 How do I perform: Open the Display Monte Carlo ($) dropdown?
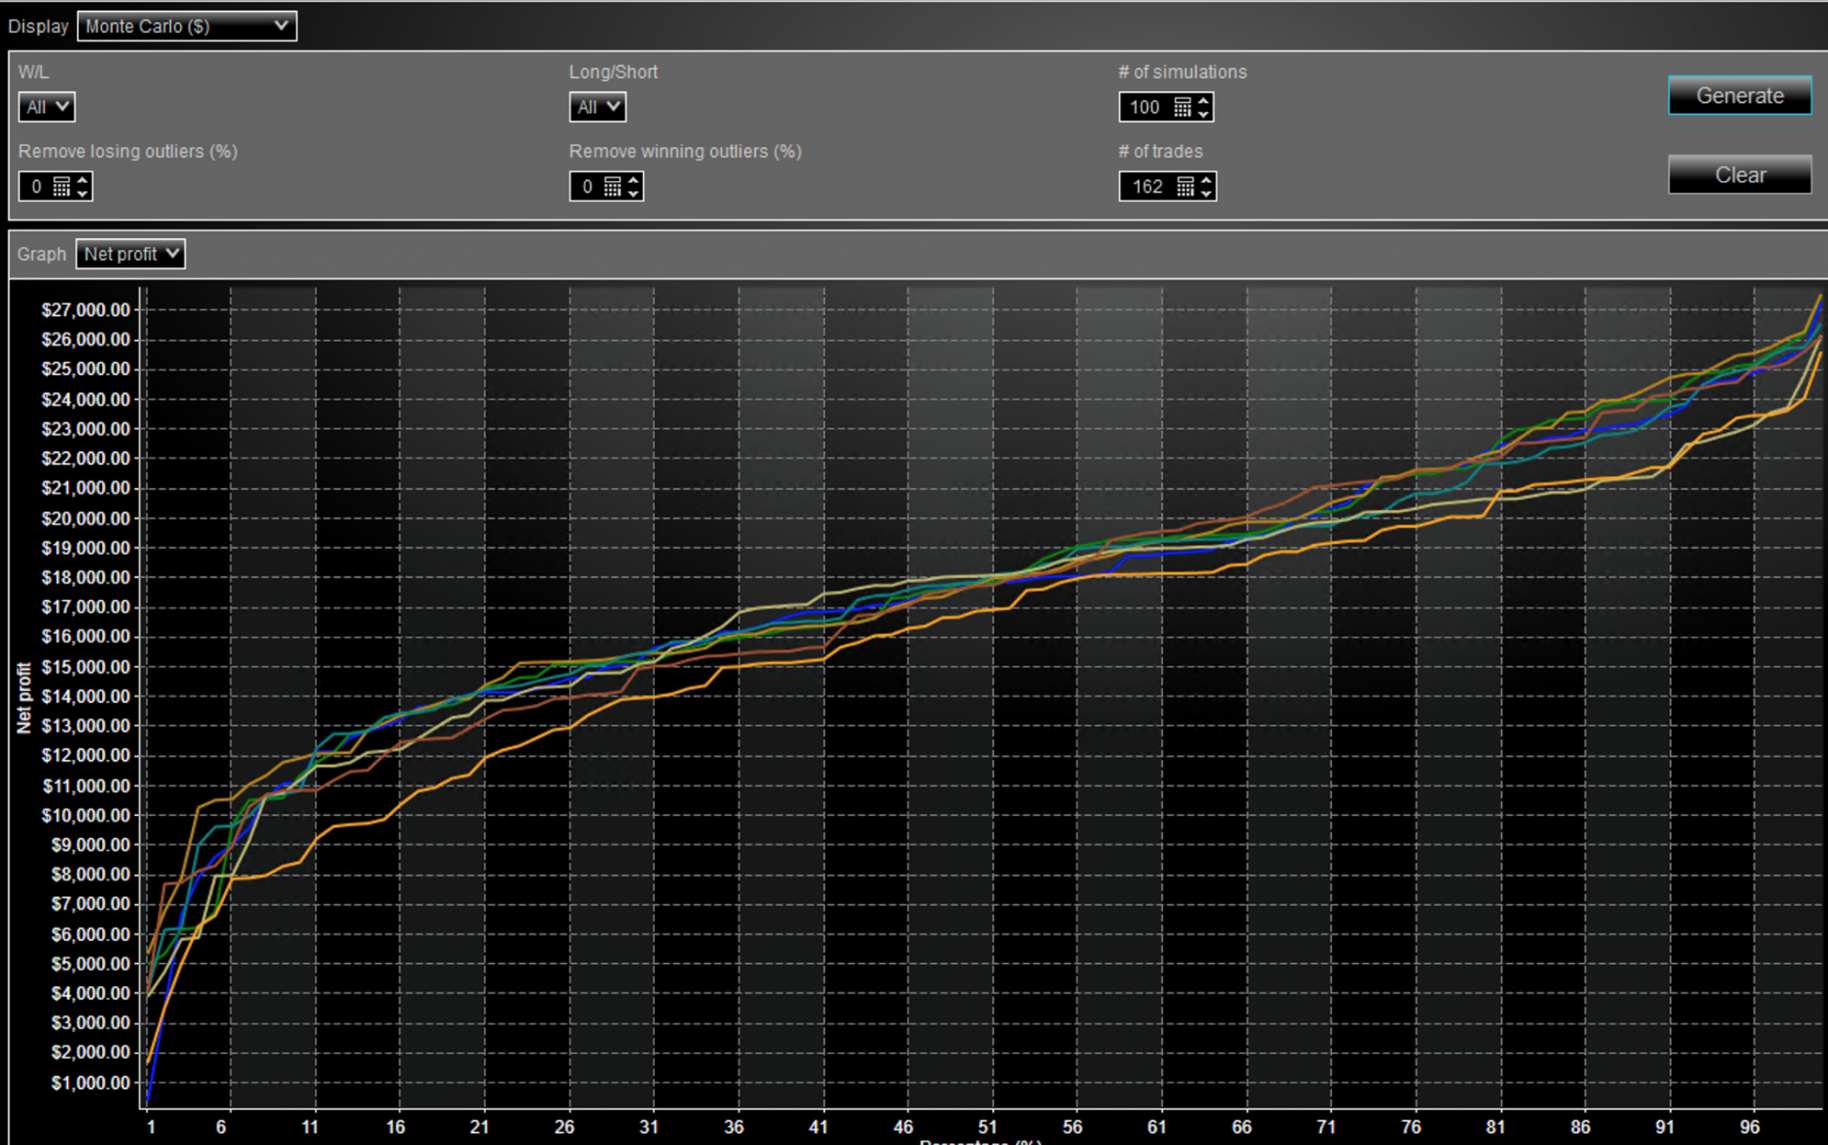[187, 26]
